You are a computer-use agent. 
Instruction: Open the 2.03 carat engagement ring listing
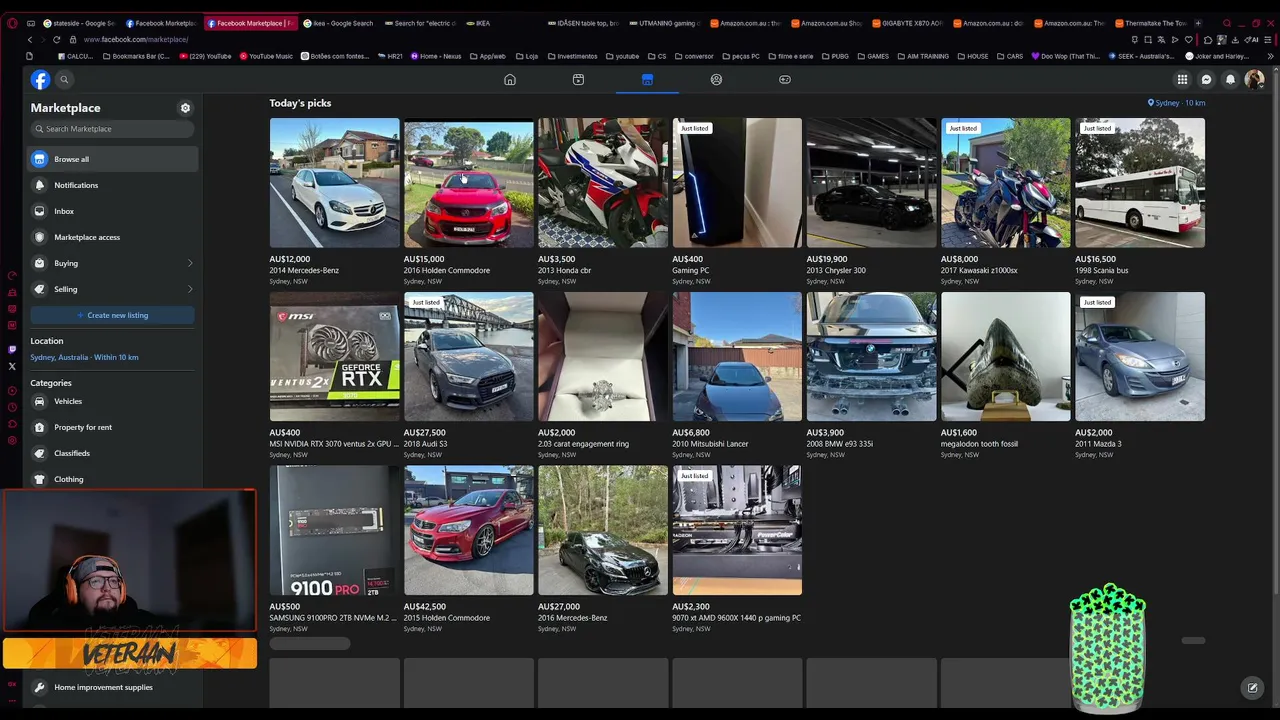coord(603,375)
